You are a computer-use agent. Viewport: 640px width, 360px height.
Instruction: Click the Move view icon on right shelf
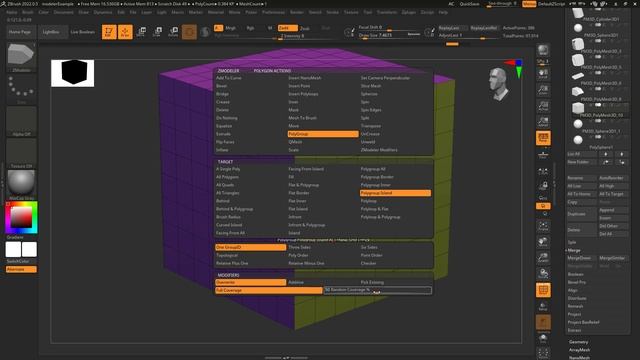(543, 242)
